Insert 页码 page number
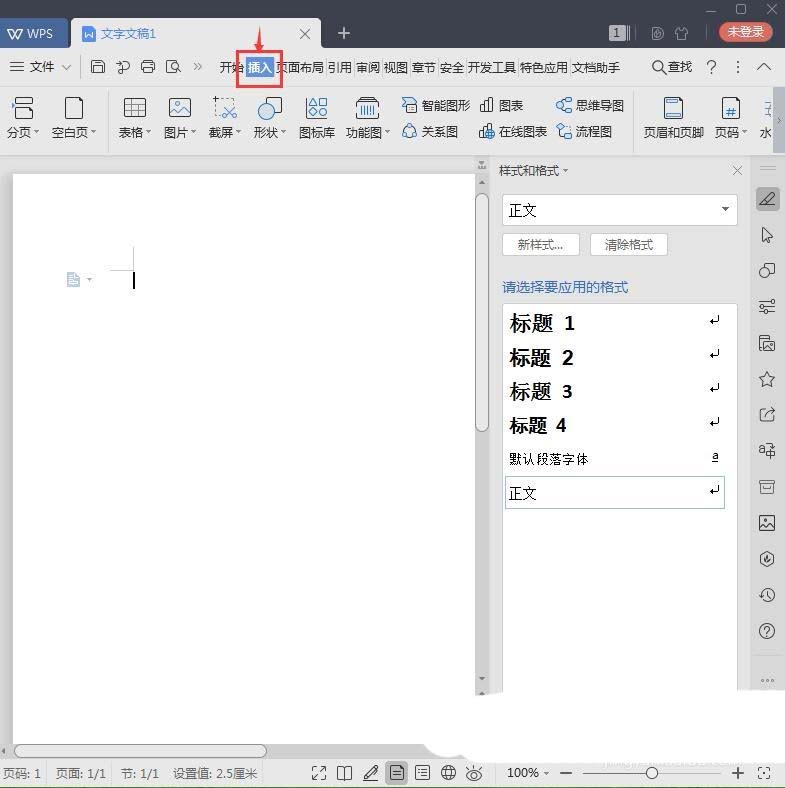 731,118
